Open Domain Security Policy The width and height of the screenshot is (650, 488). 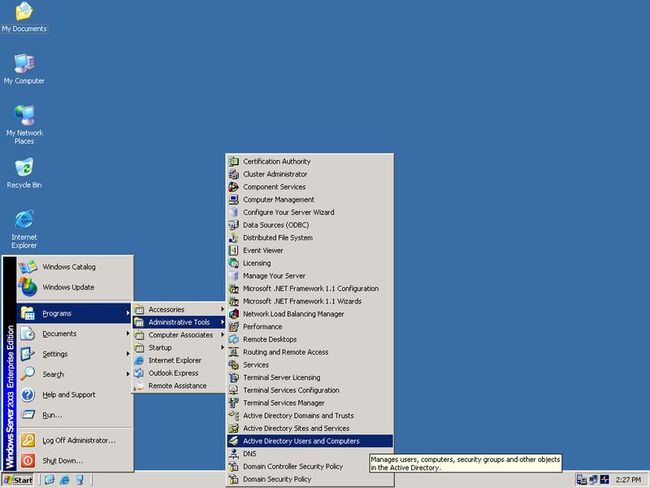[x=310, y=479]
